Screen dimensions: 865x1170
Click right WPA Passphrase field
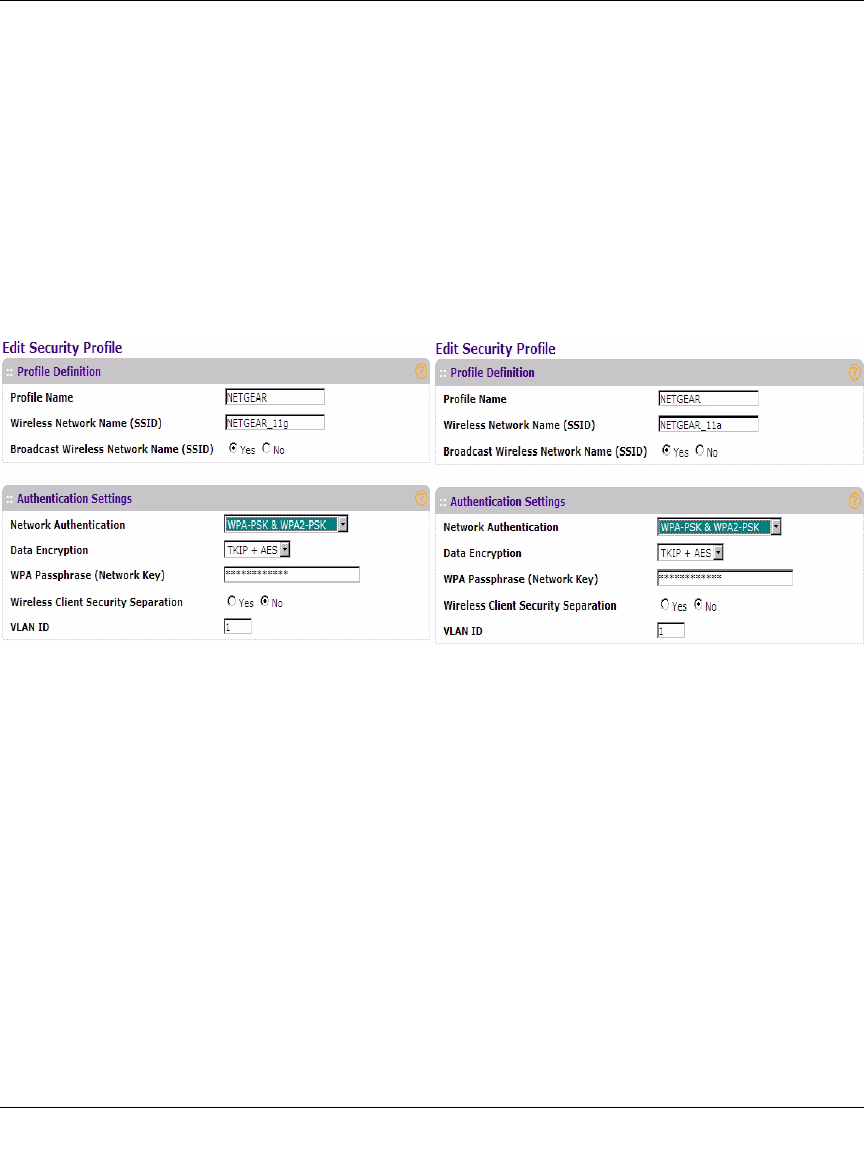tap(725, 578)
